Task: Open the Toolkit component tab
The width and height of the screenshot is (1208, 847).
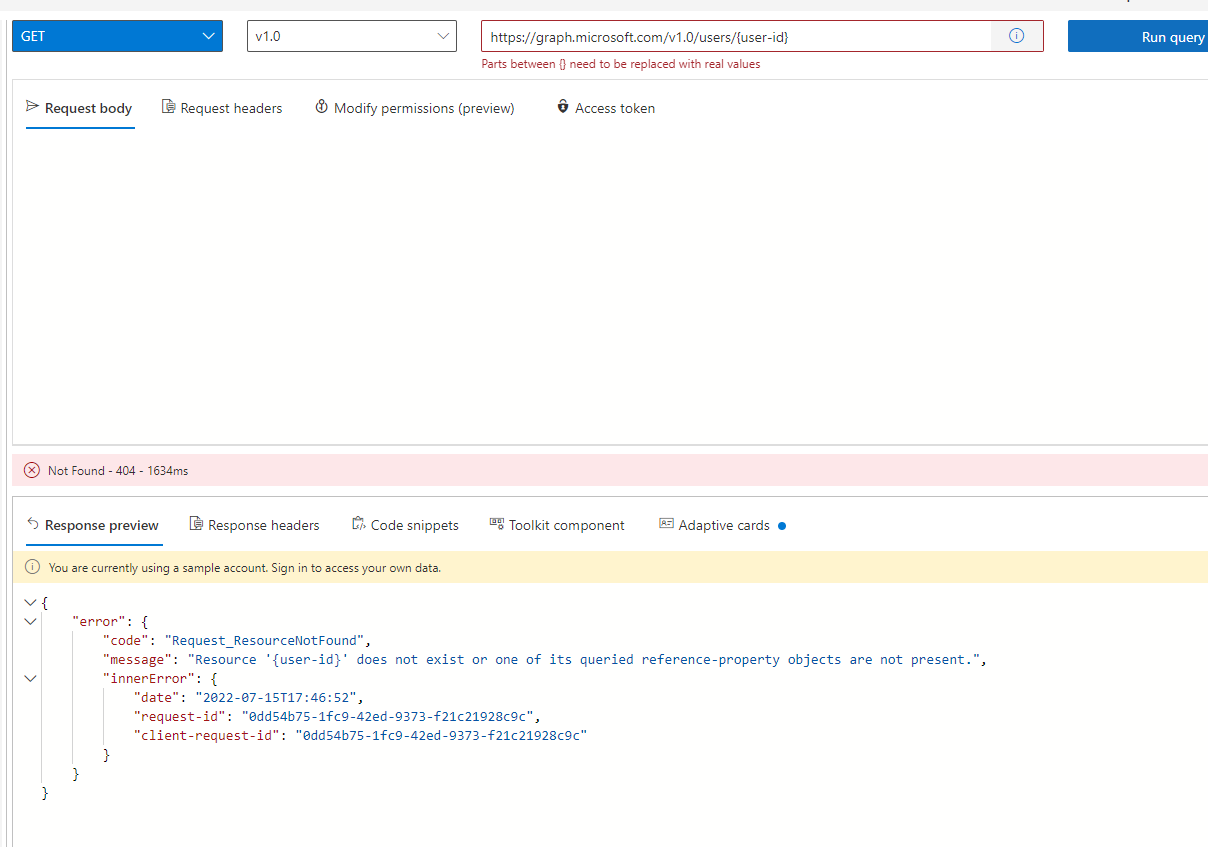Action: coord(557,525)
